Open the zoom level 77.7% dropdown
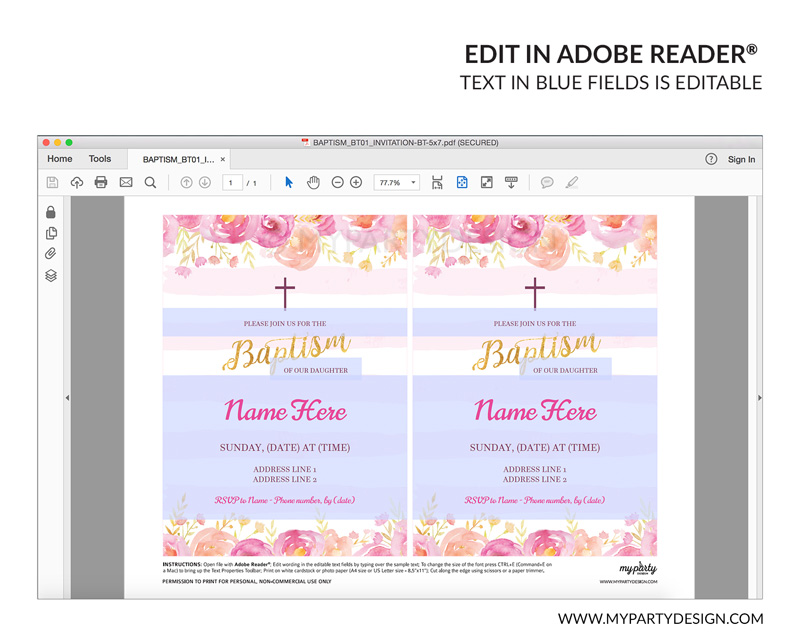This screenshot has height=637, width=800. coord(397,183)
